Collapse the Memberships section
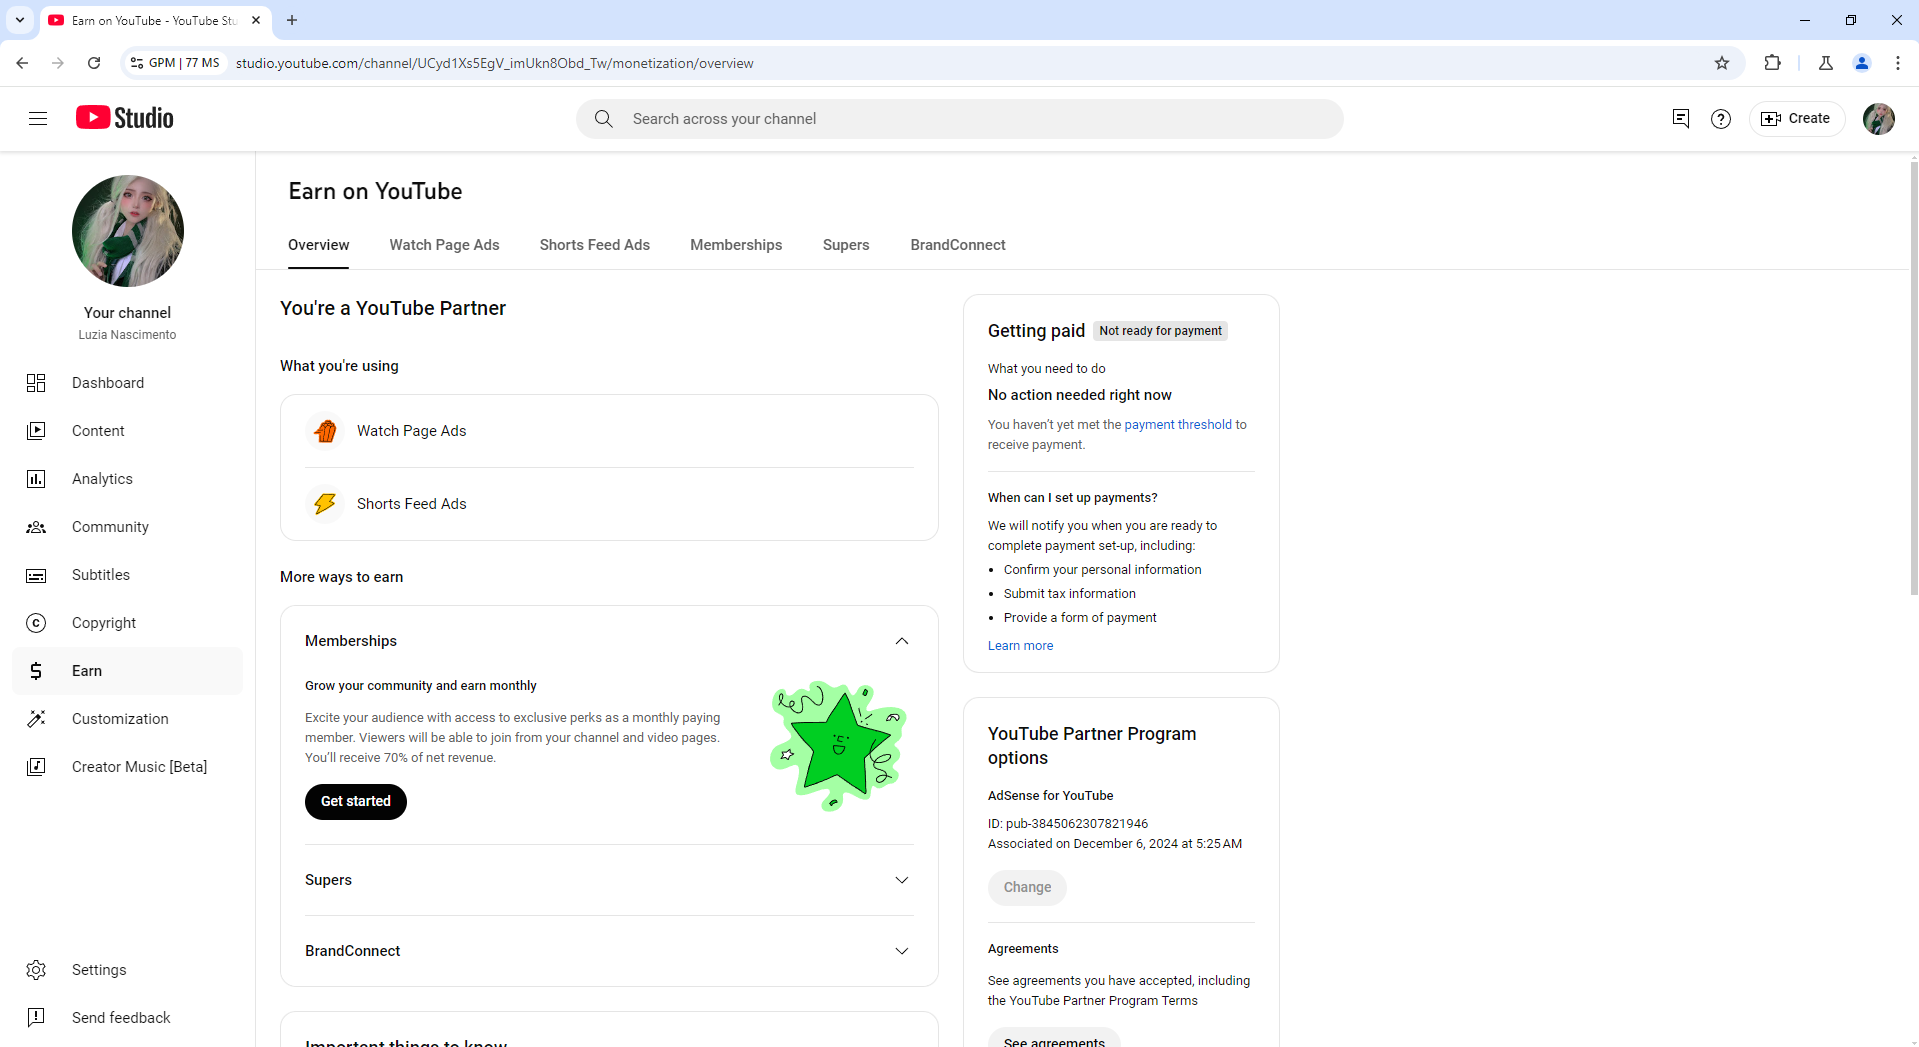Screen dimensions: 1919x1047 (x=902, y=641)
